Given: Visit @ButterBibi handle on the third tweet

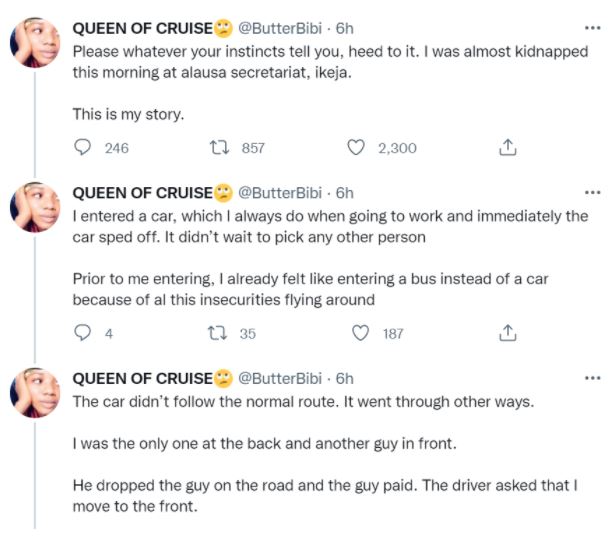Looking at the screenshot, I should coord(281,379).
